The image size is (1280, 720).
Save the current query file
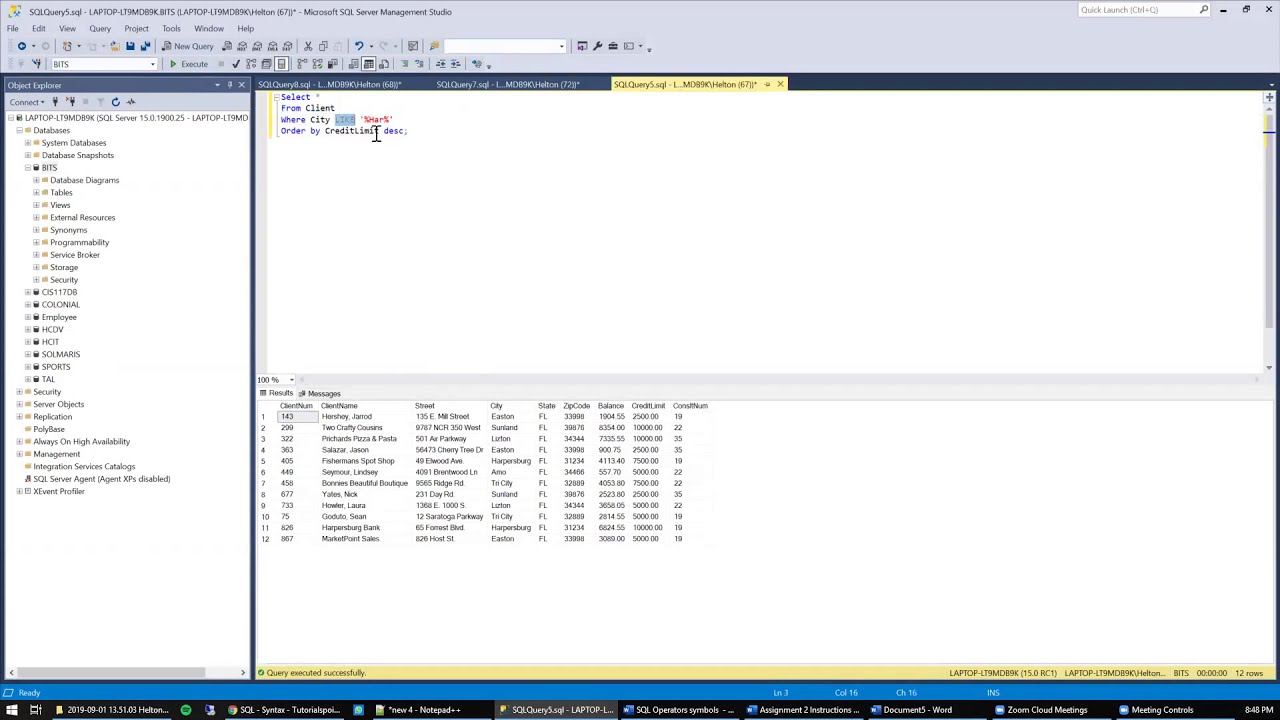(x=130, y=46)
